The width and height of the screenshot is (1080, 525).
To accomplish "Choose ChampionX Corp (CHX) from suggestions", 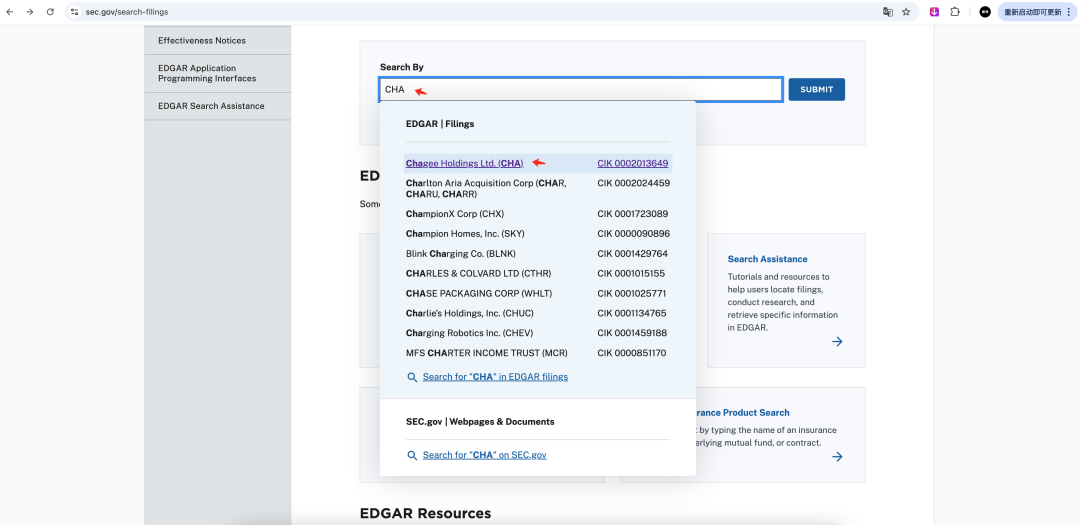I will (455, 214).
